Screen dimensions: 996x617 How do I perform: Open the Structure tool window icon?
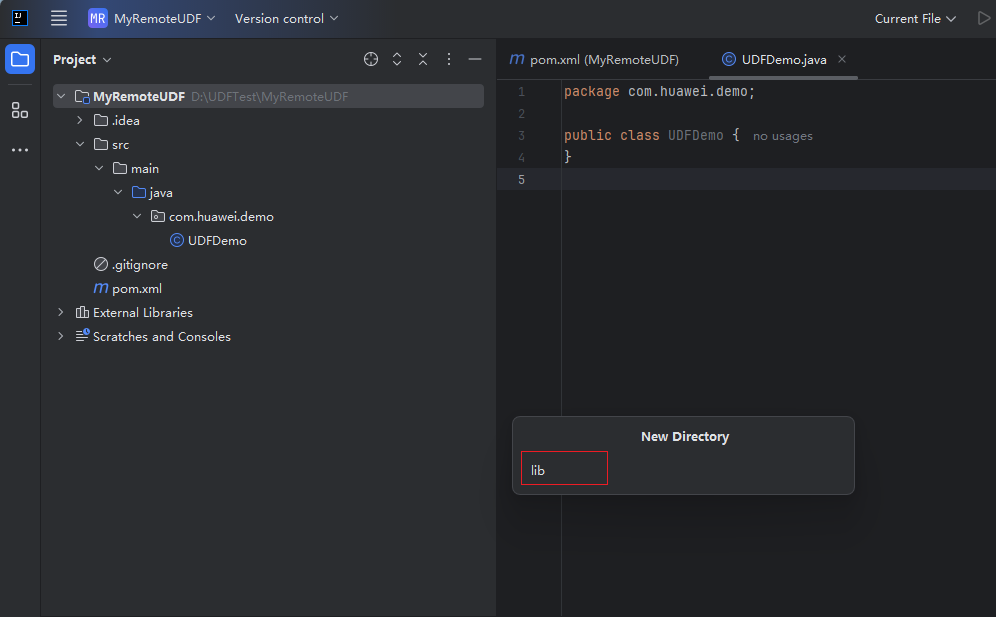click(x=20, y=111)
